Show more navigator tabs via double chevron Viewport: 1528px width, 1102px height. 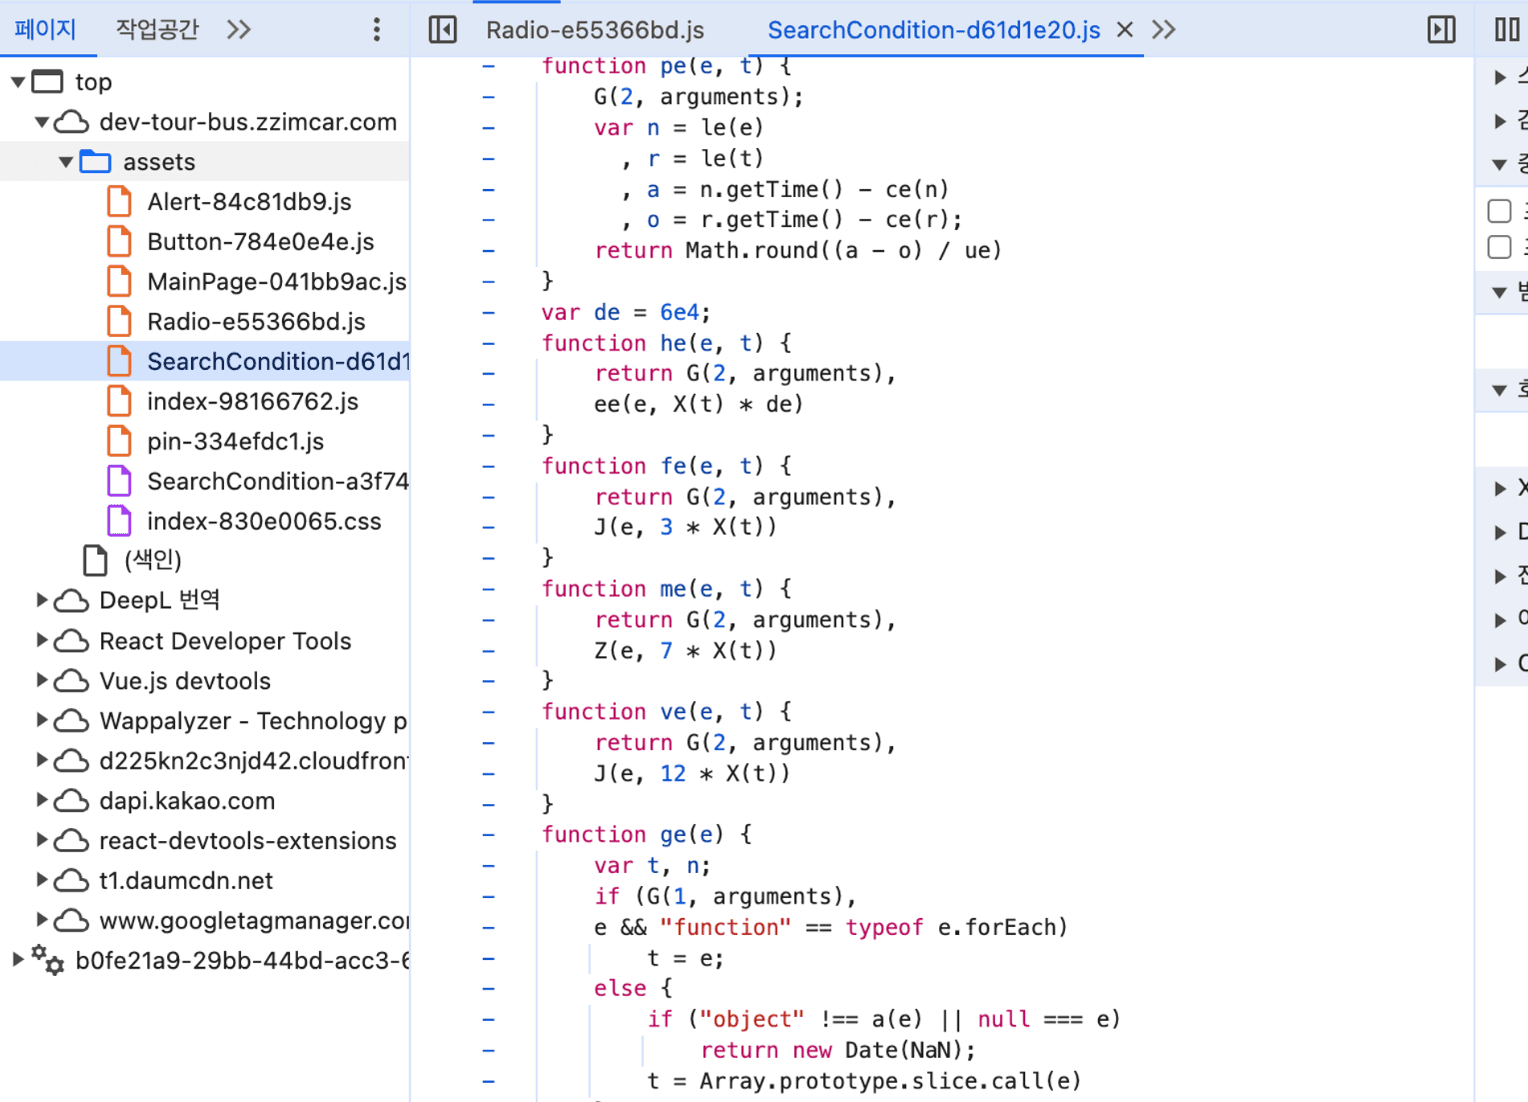click(238, 30)
